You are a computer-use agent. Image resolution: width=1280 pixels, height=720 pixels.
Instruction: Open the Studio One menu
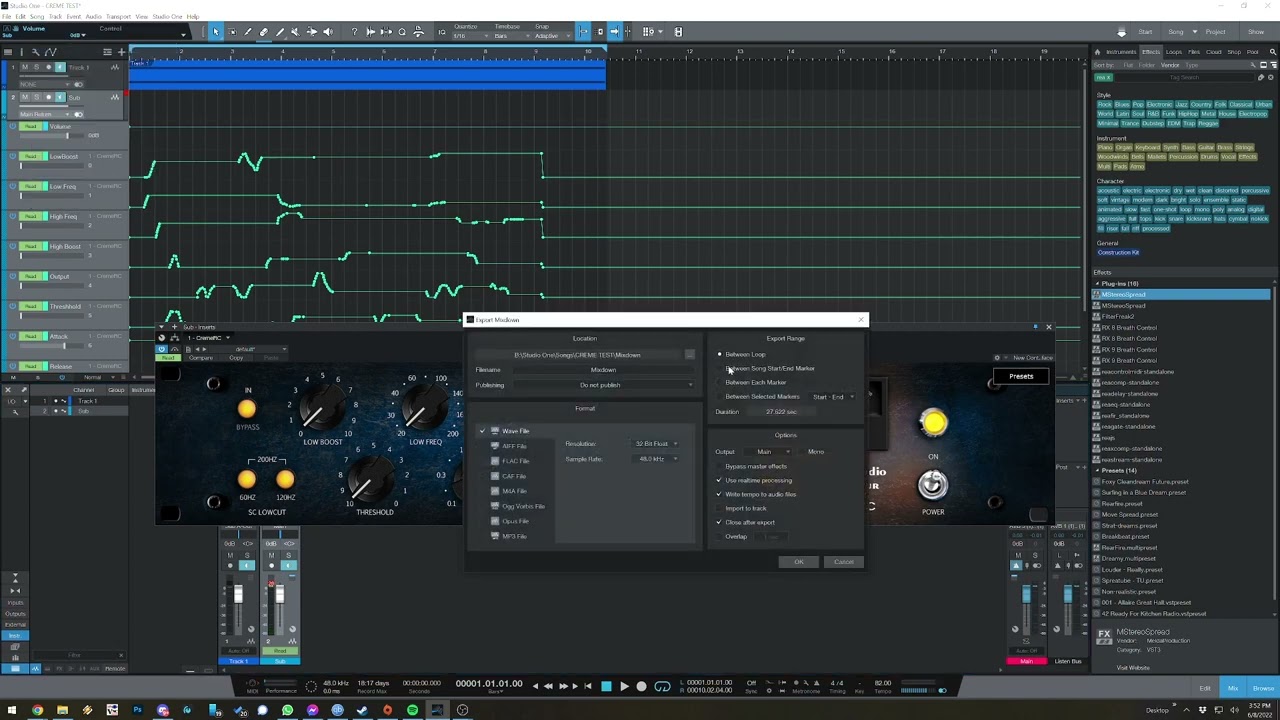(x=167, y=17)
